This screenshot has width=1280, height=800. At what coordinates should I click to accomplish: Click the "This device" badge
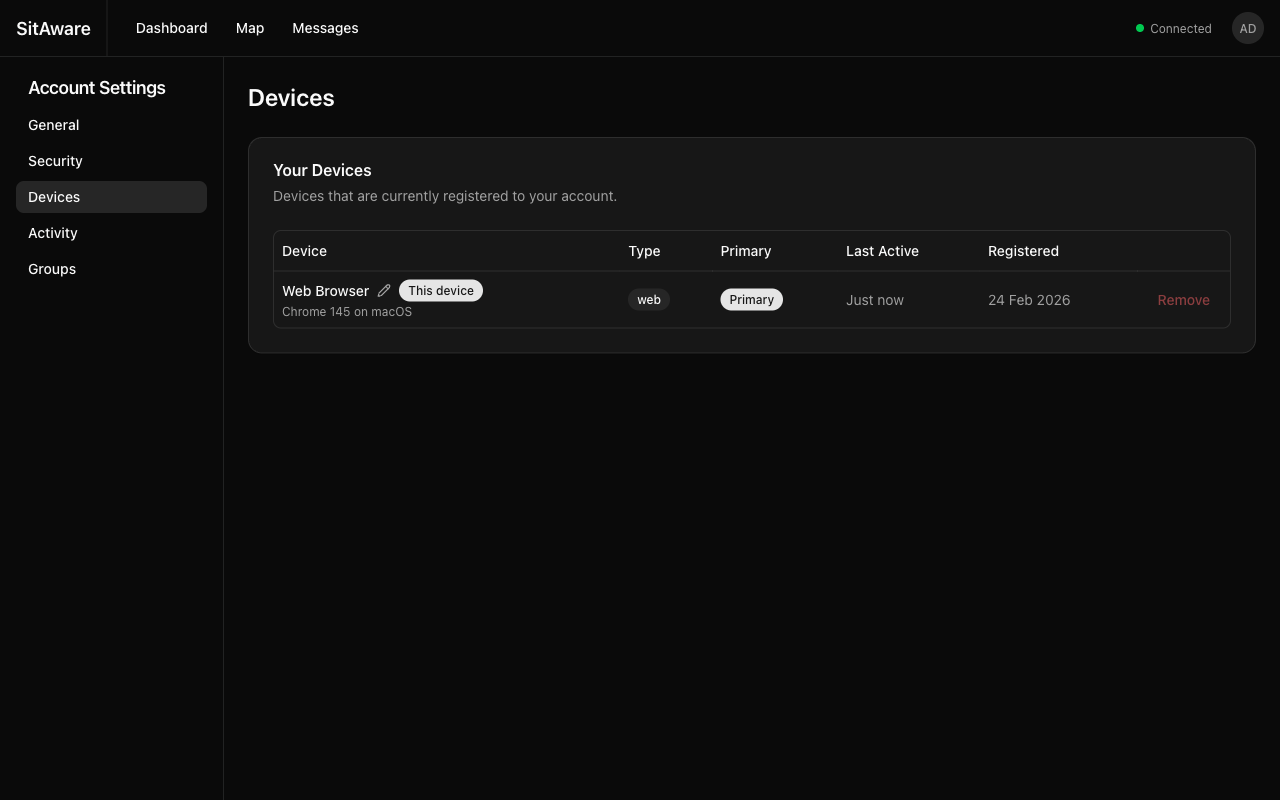(x=440, y=291)
